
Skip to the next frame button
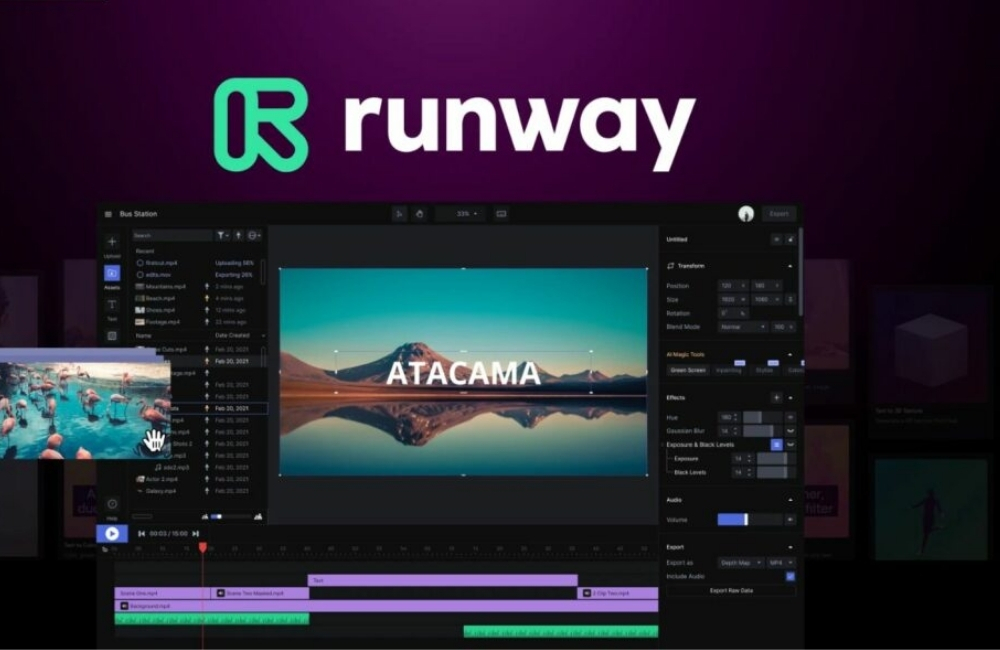(x=196, y=534)
